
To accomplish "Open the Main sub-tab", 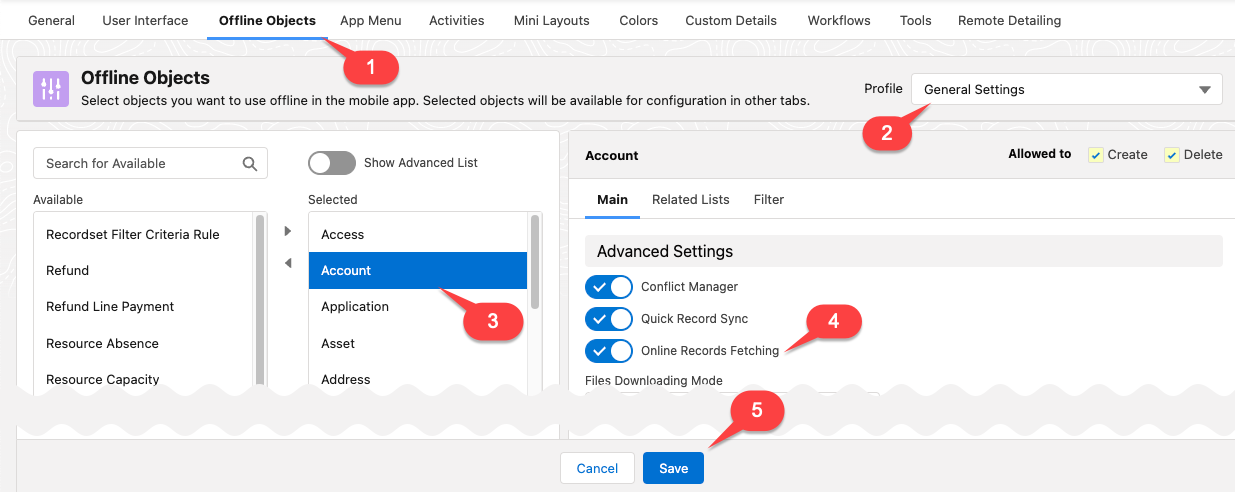I will (x=612, y=199).
